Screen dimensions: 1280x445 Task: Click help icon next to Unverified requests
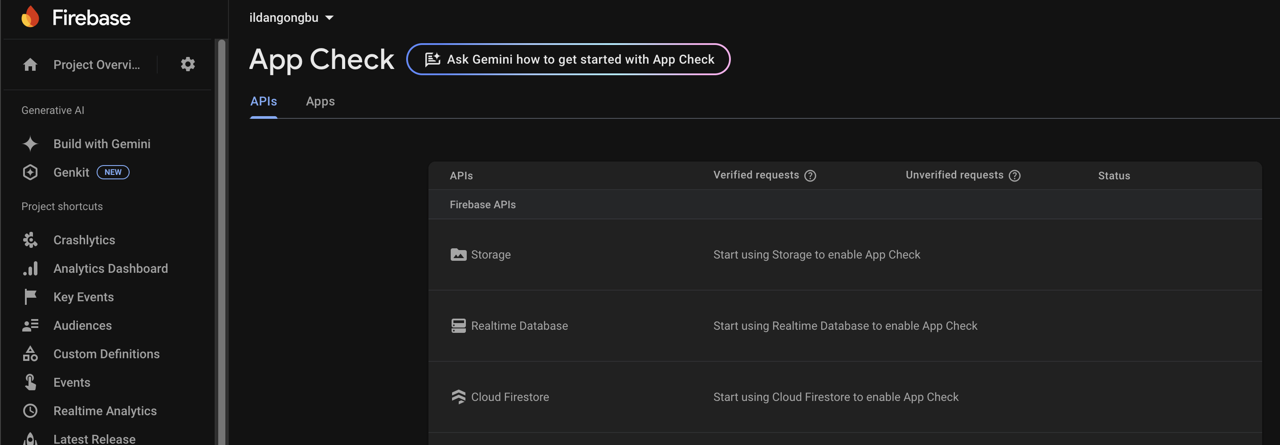(x=1014, y=176)
